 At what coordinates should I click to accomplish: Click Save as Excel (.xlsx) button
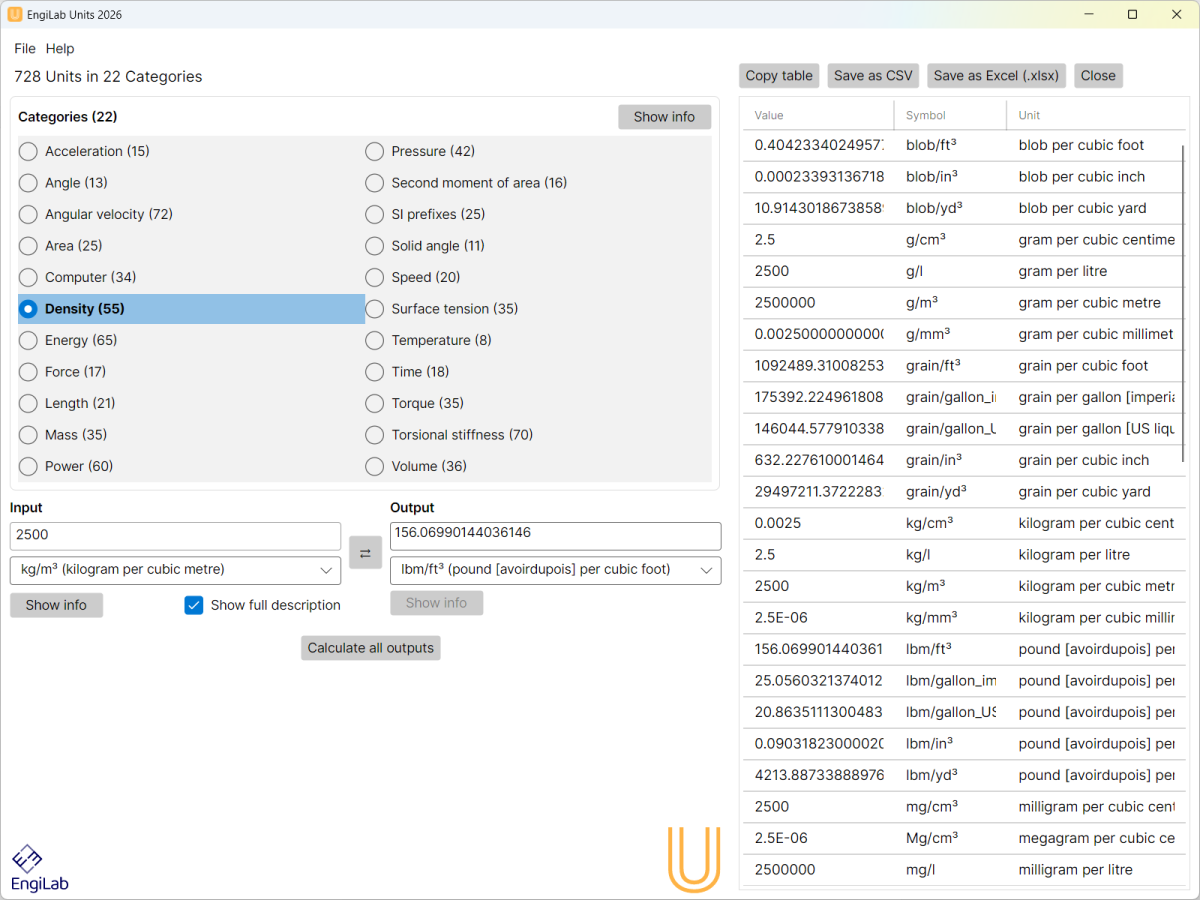click(x=996, y=76)
